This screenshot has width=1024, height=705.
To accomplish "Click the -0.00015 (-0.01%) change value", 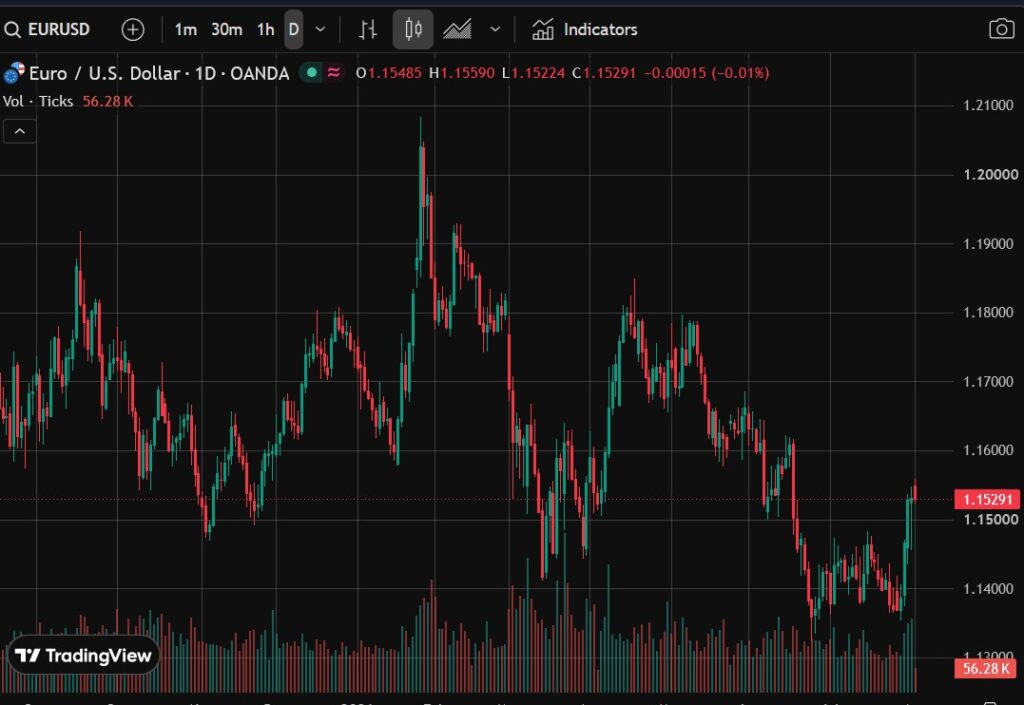I will click(707, 73).
